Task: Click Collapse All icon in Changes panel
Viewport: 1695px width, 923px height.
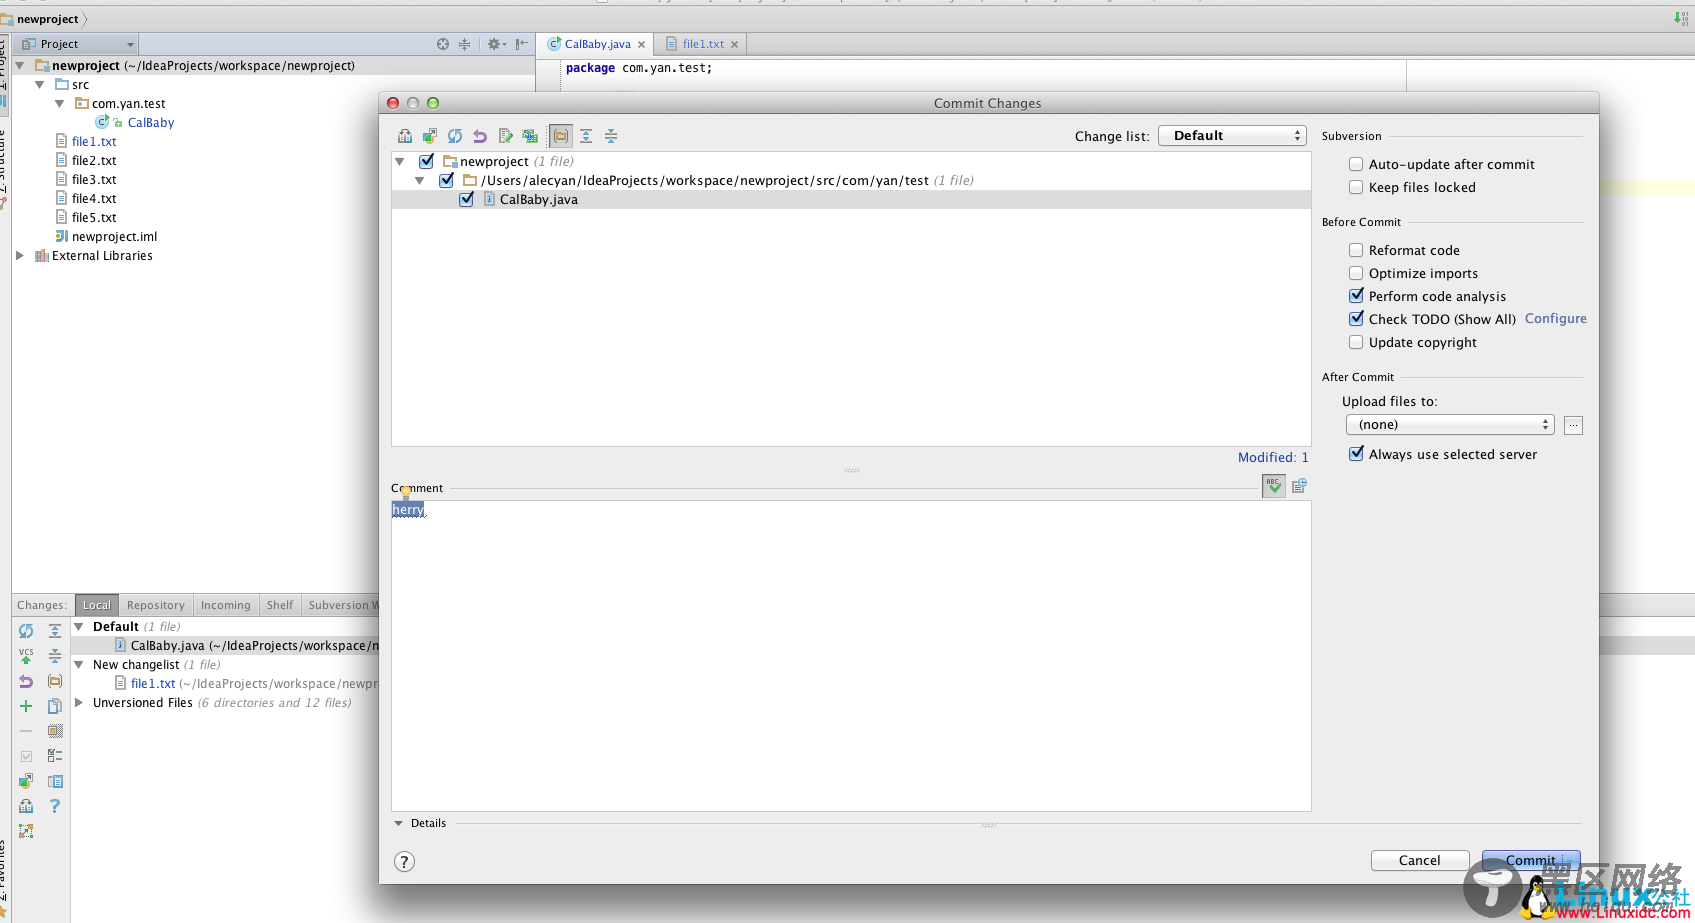Action: [x=55, y=656]
